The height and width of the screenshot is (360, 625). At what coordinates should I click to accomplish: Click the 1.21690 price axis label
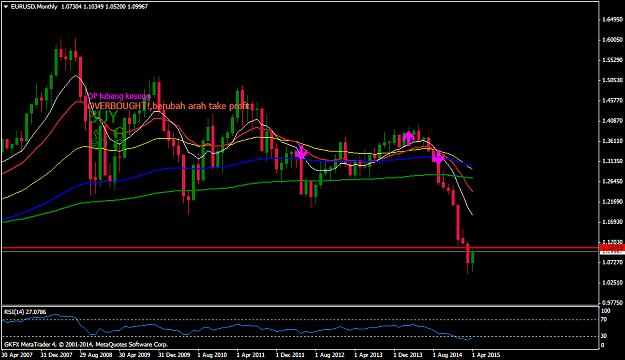click(x=613, y=202)
